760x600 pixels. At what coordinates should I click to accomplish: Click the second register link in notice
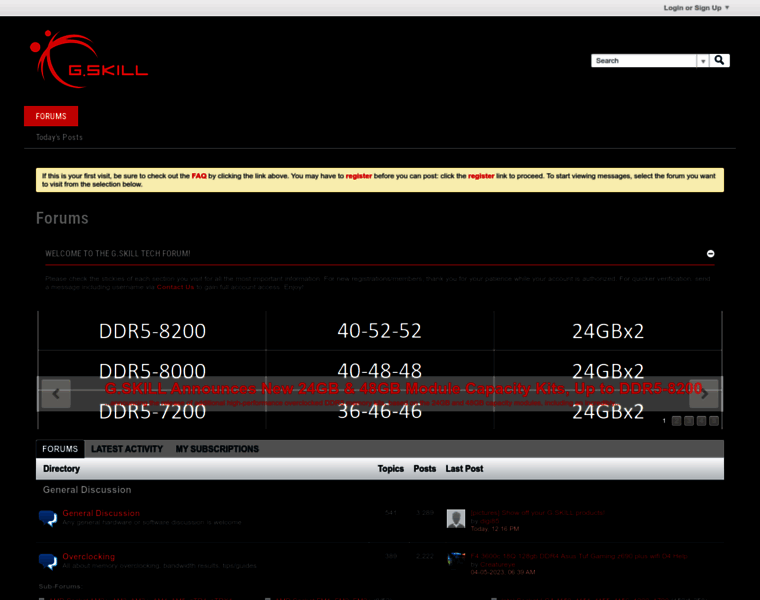click(481, 176)
